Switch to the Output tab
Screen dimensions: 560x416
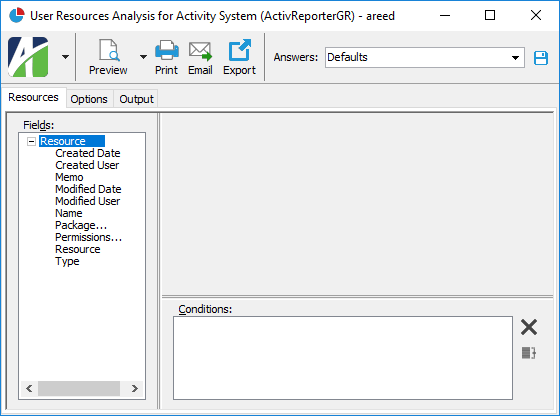pyautogui.click(x=136, y=99)
